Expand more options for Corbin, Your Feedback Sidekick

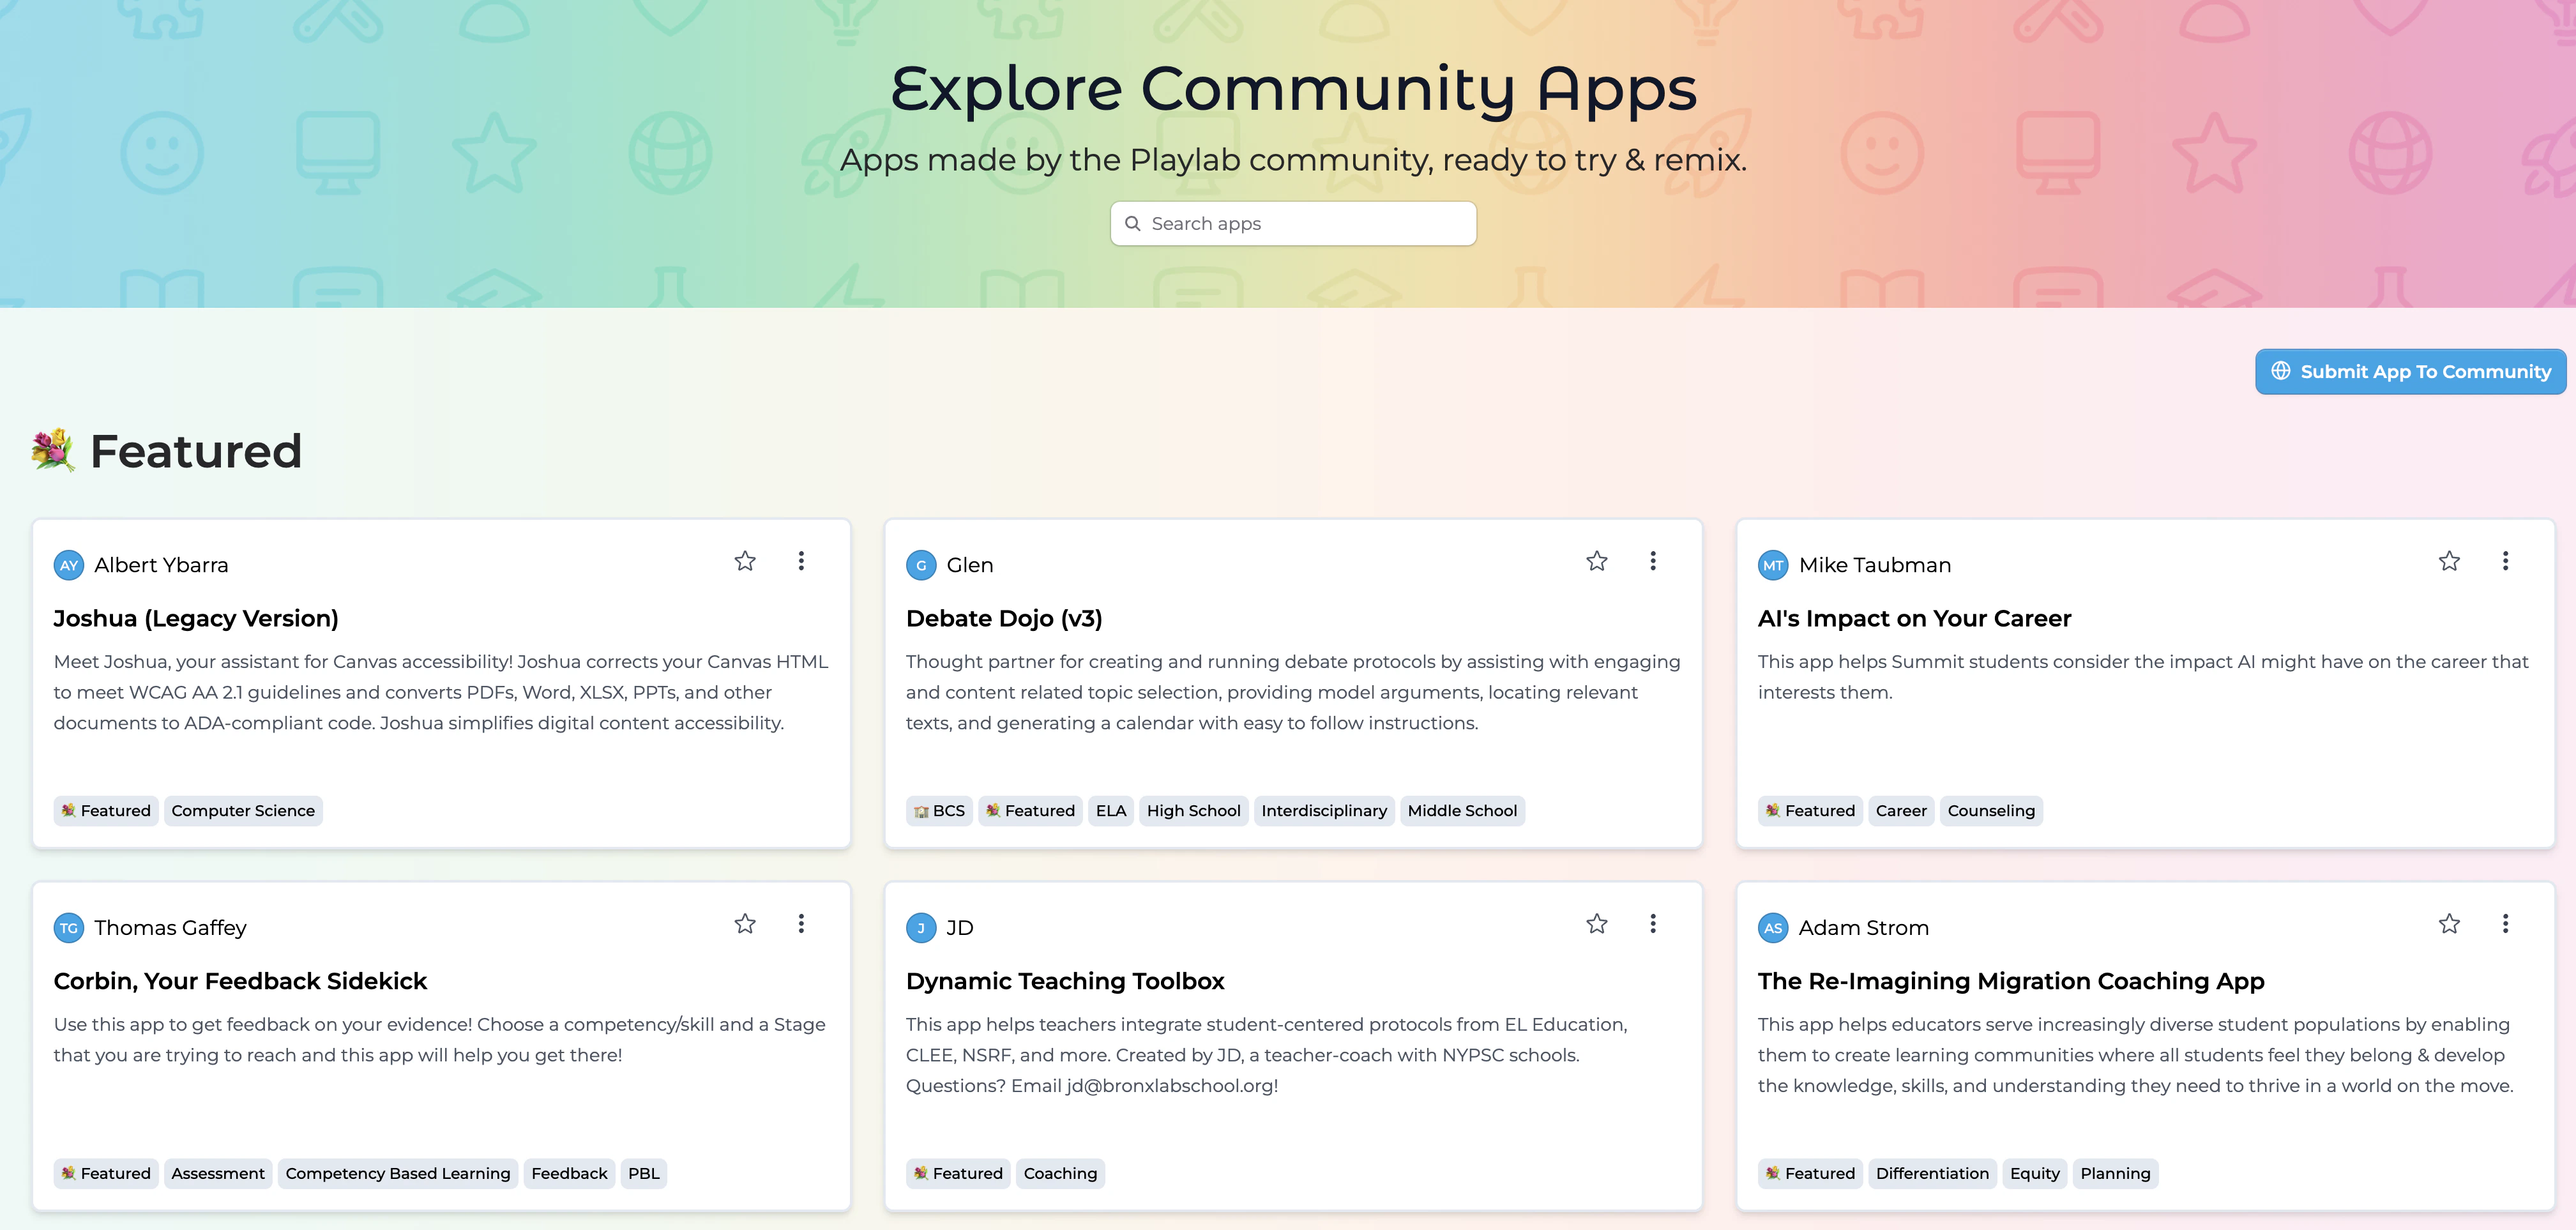pyautogui.click(x=801, y=924)
